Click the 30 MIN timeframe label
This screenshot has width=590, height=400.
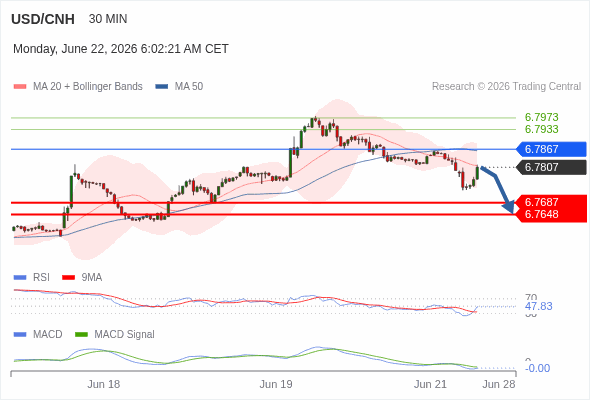(108, 19)
